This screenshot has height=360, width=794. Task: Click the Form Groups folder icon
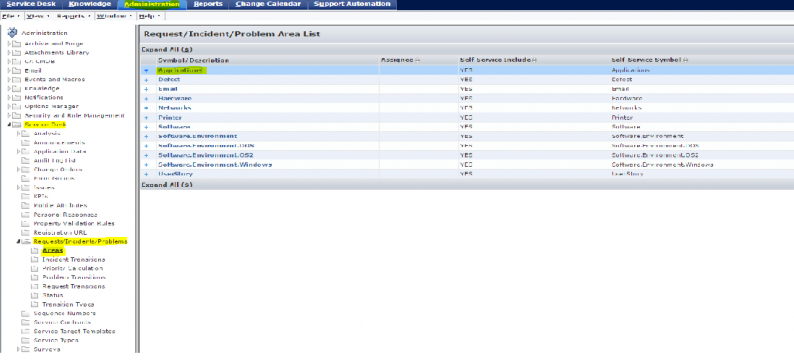click(x=26, y=178)
